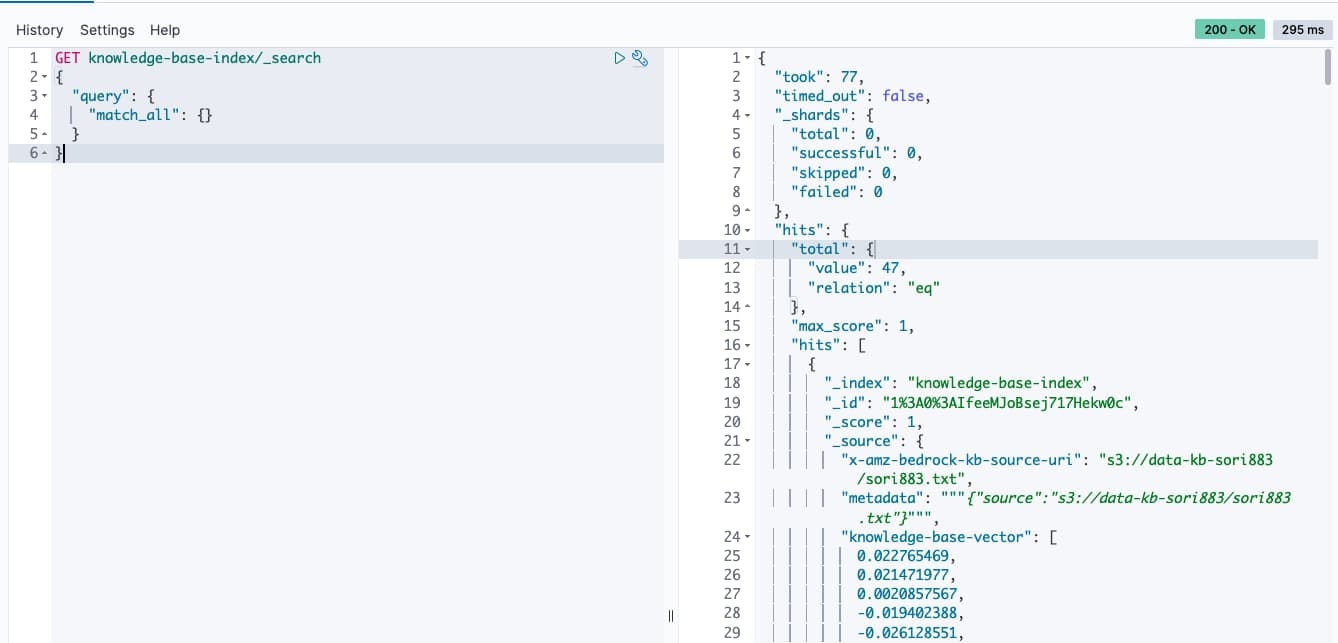The height and width of the screenshot is (643, 1338).
Task: Click the "metadata" line in response
Action: click(1066, 507)
